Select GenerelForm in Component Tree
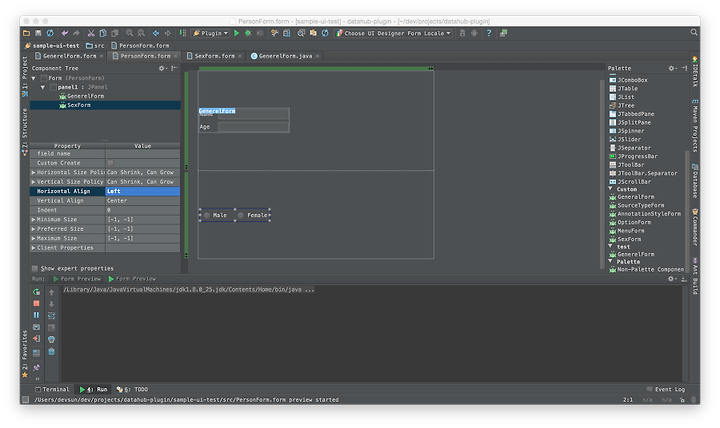This screenshot has width=720, height=428. [82, 96]
